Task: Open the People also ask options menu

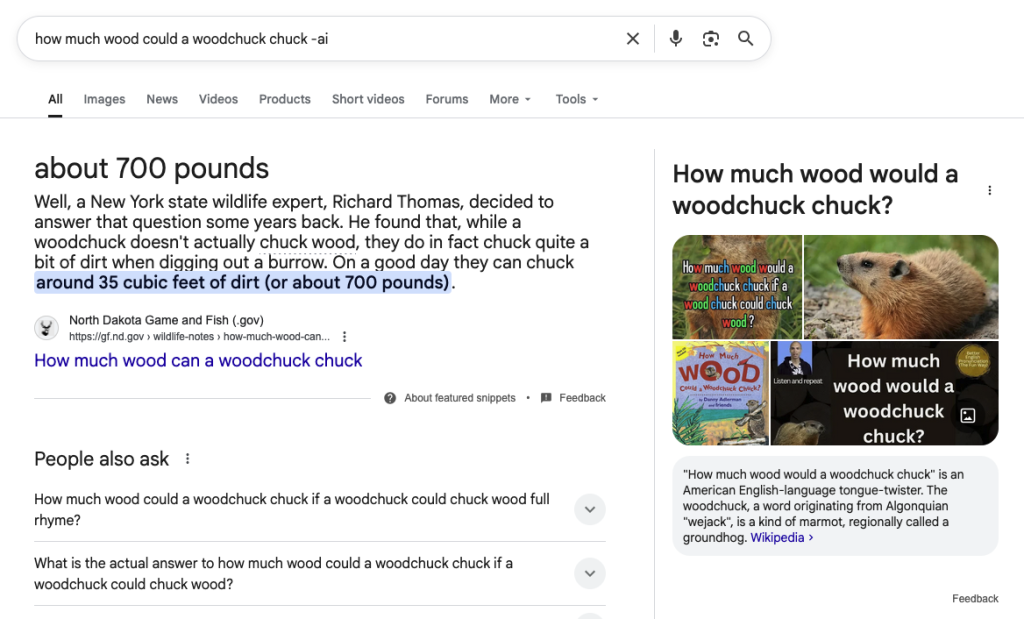Action: point(187,459)
